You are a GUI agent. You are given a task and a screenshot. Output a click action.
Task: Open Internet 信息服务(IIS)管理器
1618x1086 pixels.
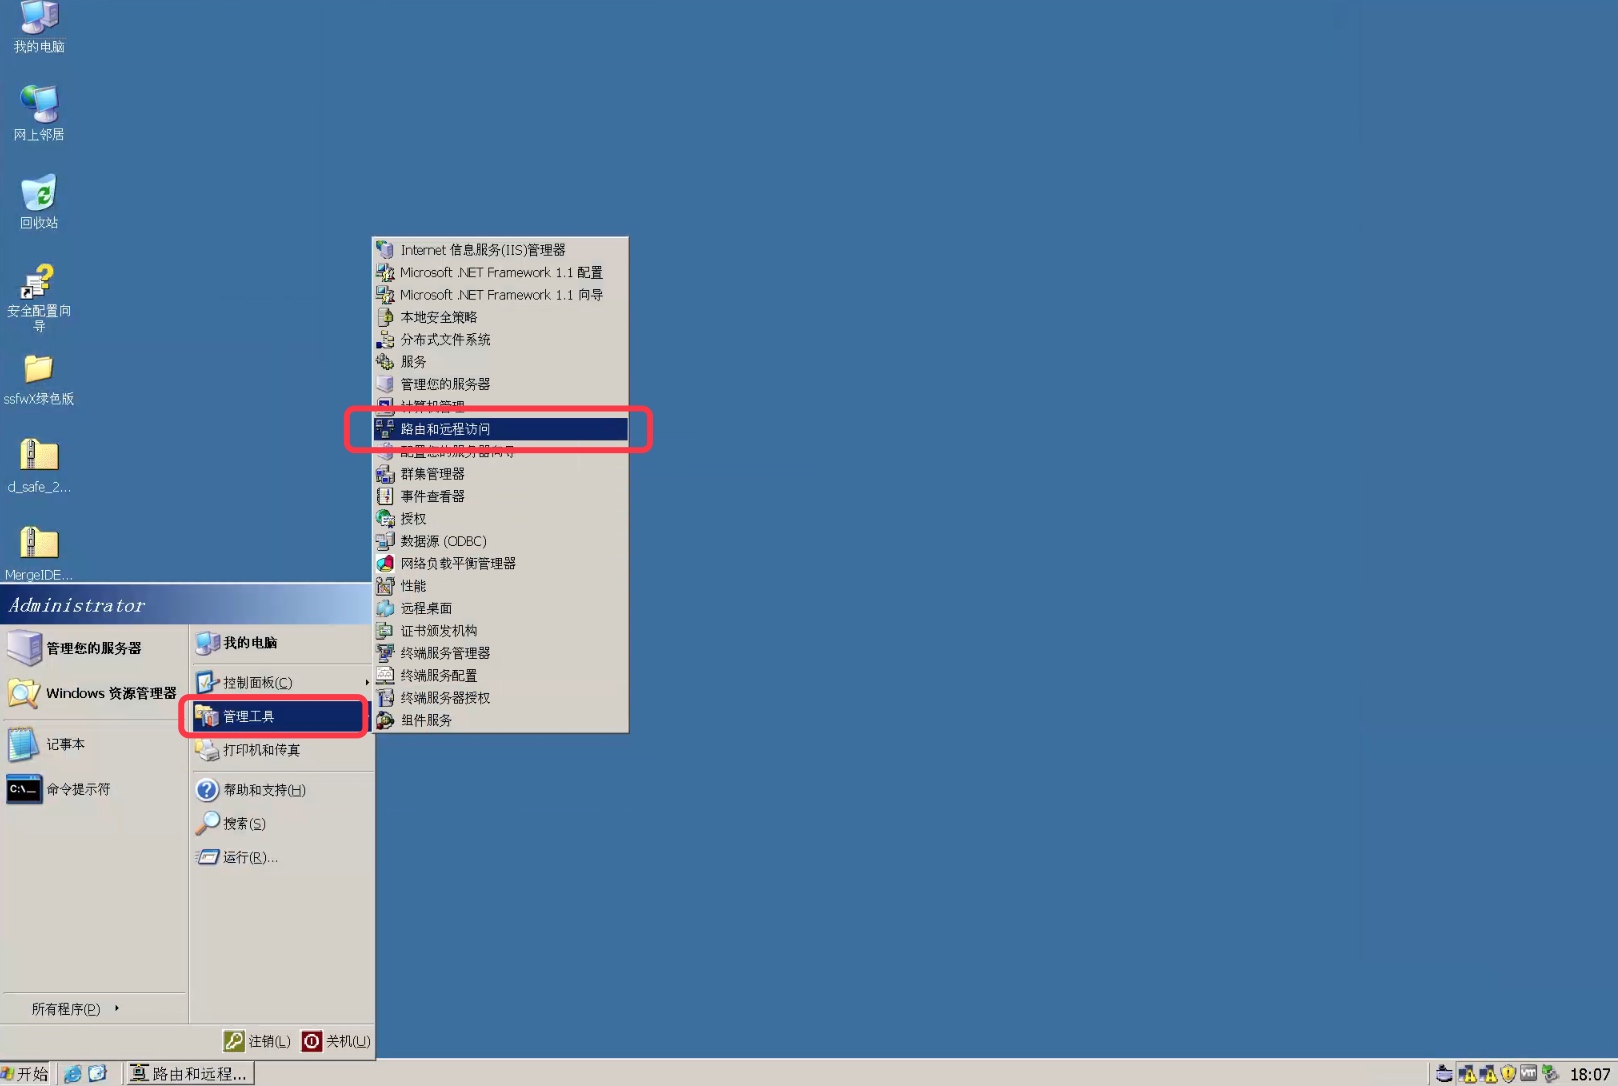click(500, 250)
